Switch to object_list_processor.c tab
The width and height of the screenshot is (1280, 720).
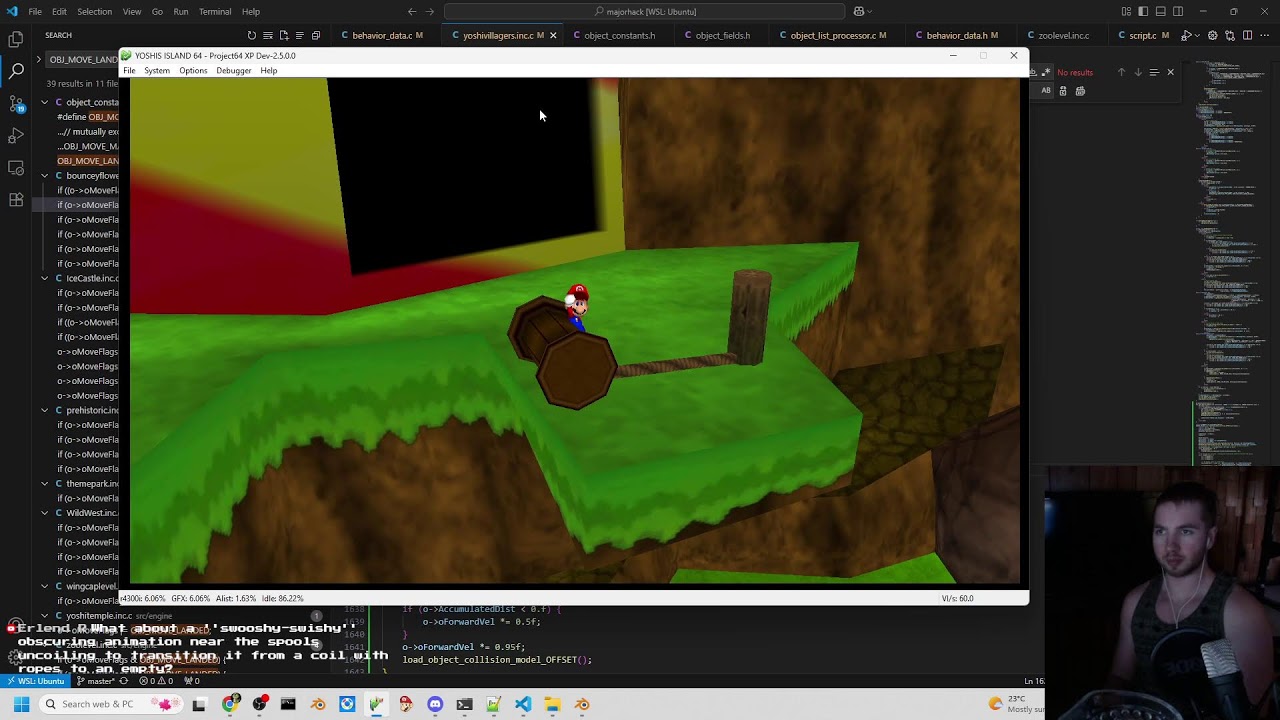point(833,35)
